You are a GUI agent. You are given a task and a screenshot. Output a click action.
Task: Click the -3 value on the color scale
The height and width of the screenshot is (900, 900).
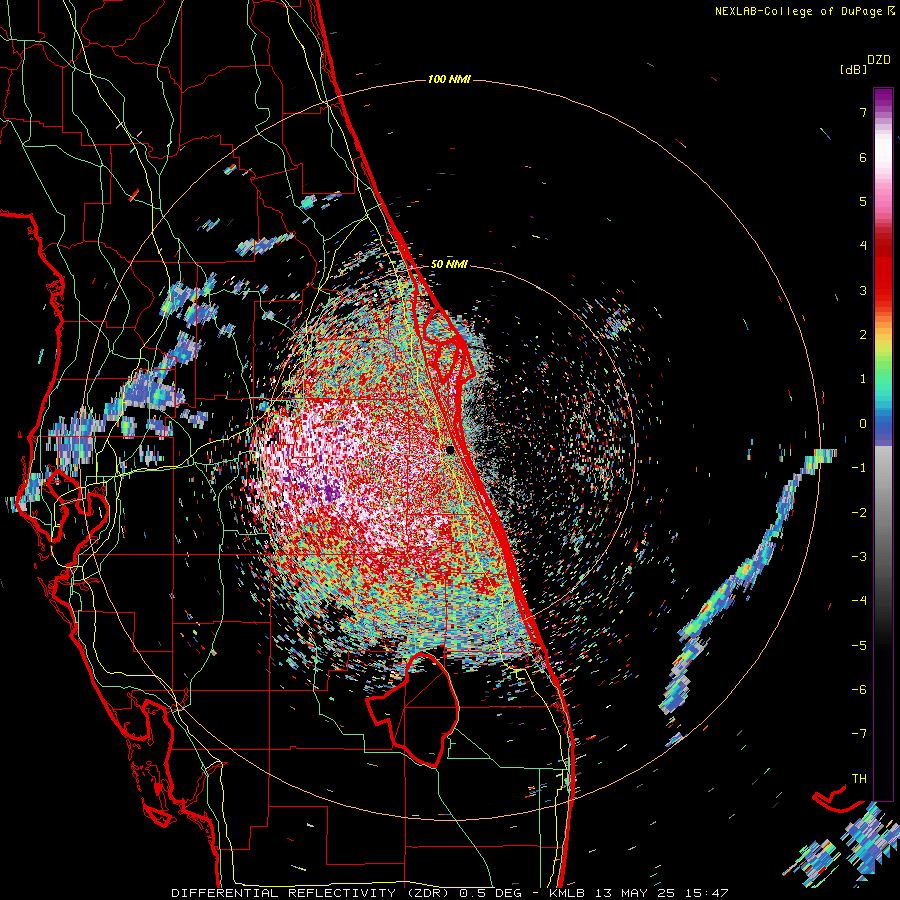(859, 557)
